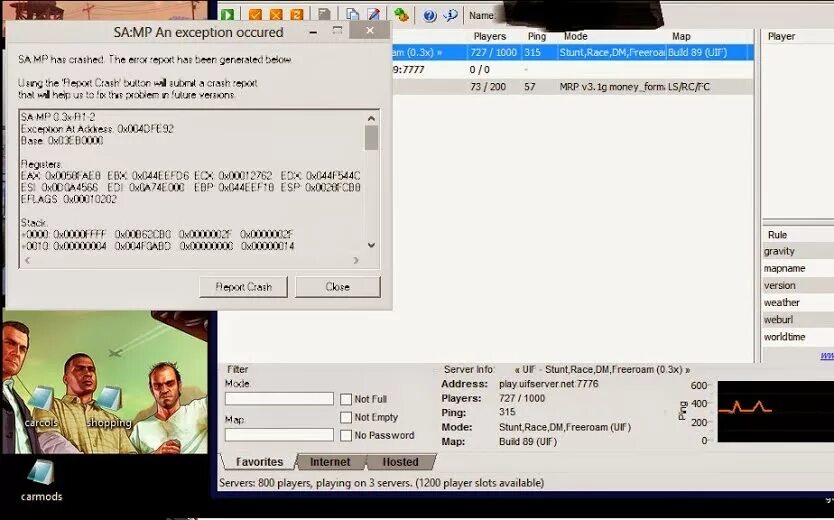834x520 pixels.
Task: Click the EFLAGS register line in report
Action: [69, 199]
